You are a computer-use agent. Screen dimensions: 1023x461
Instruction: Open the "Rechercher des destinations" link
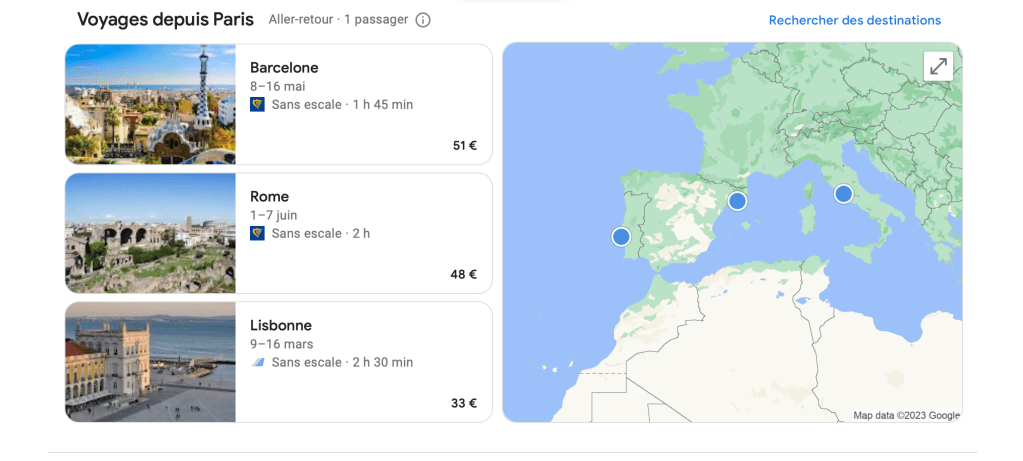pyautogui.click(x=854, y=20)
